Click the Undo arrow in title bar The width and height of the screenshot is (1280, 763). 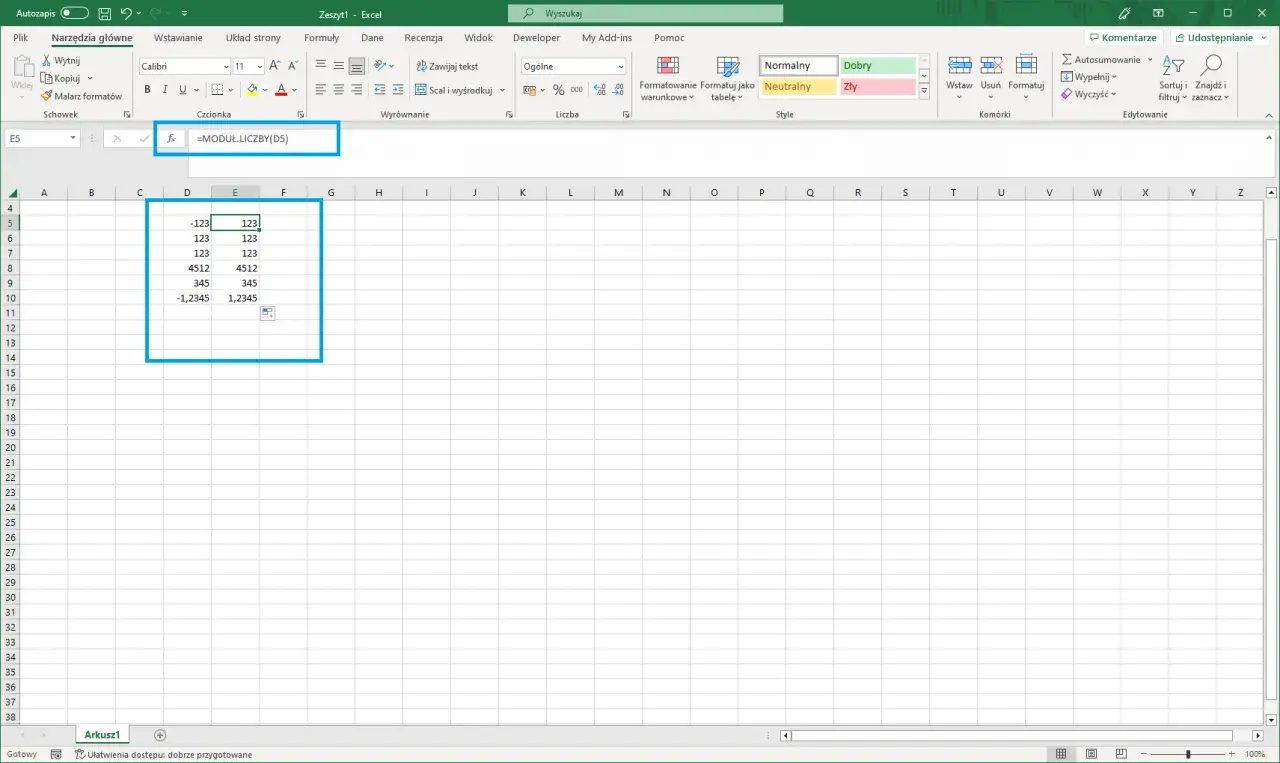[126, 12]
